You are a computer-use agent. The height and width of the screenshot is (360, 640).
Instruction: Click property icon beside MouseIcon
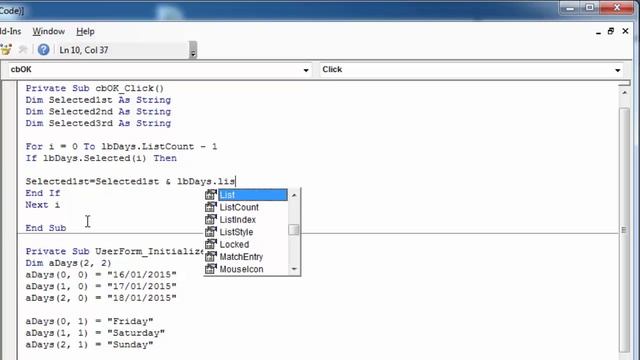(x=211, y=269)
